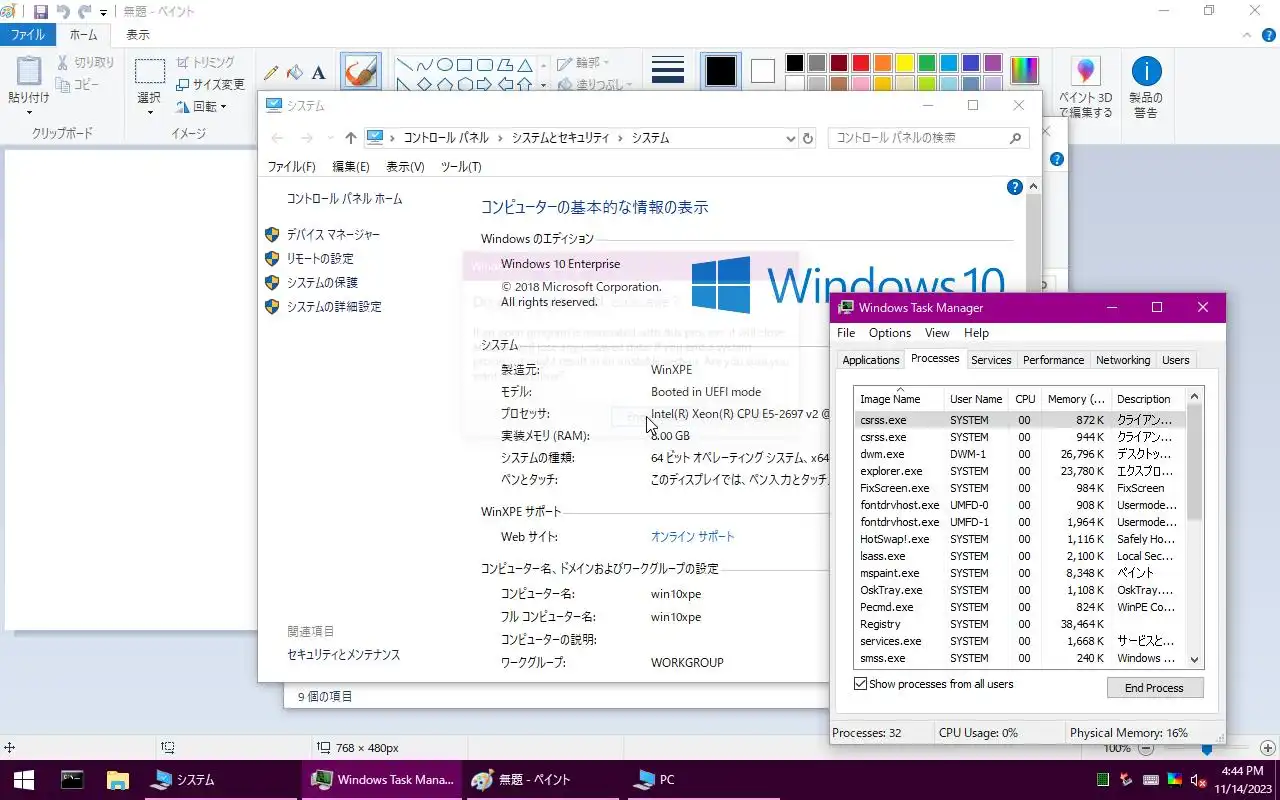Select the red color in palette
Viewport: 1280px width, 800px height.
[x=860, y=63]
